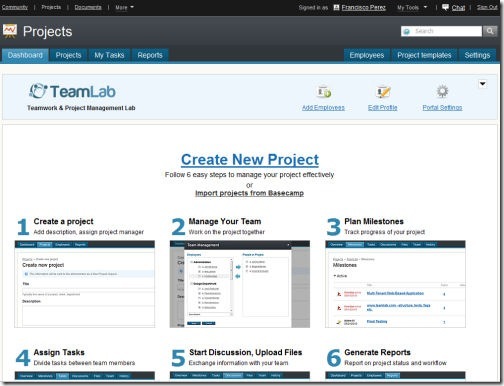
Task: Click the Manage Your Team screenshot thumbnail
Action: click(x=240, y=284)
